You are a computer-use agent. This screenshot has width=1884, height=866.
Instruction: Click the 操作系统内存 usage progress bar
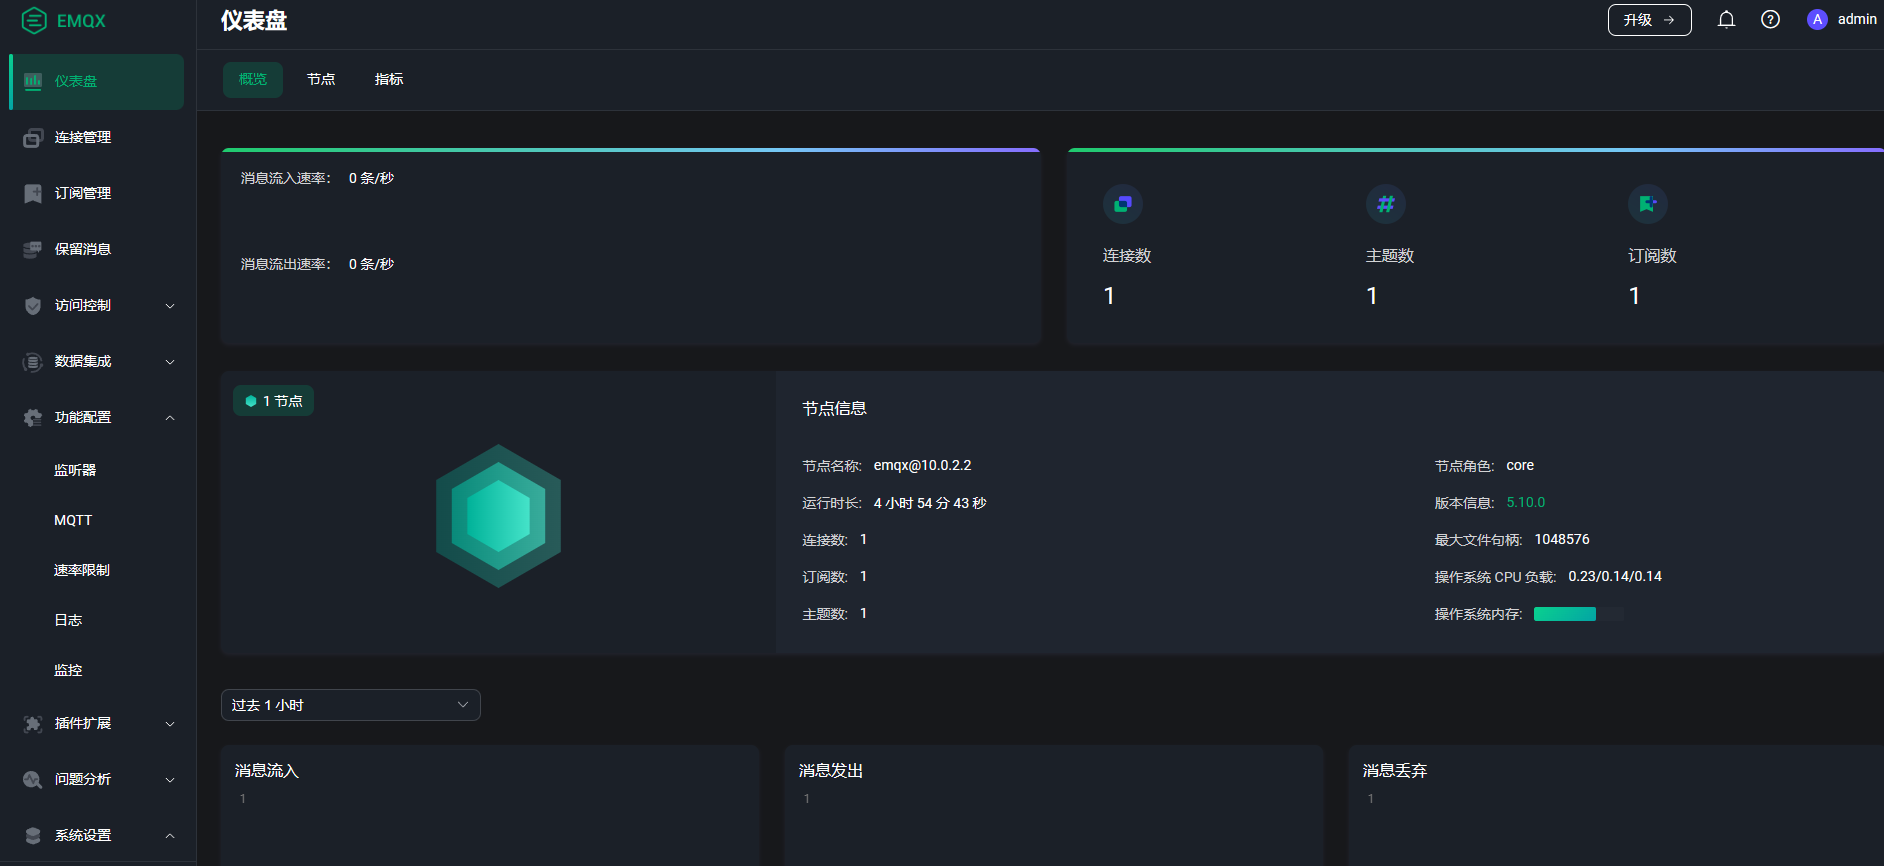[1578, 614]
